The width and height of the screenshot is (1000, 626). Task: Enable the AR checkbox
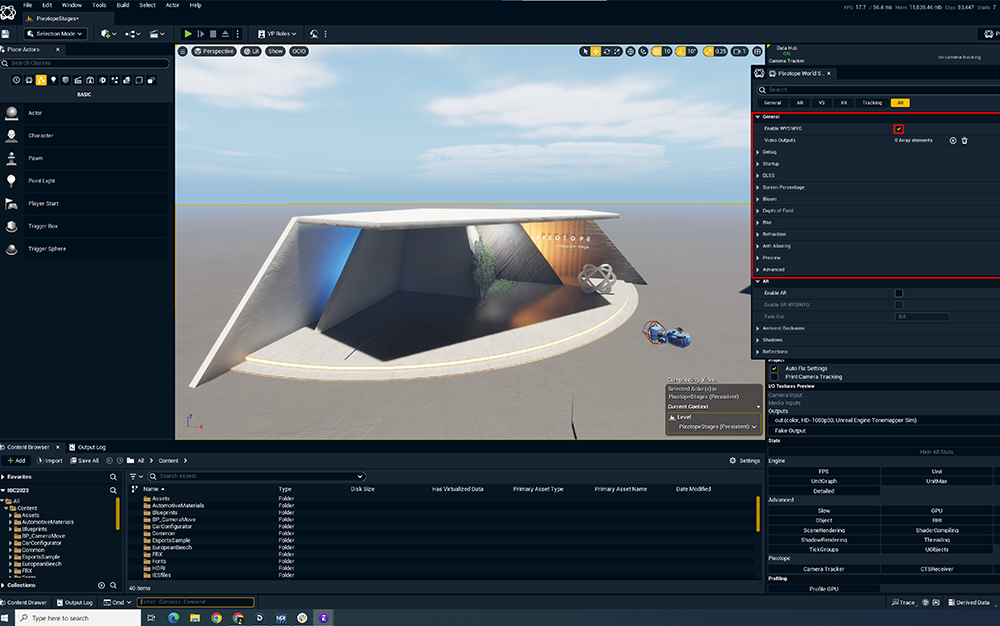pyautogui.click(x=898, y=293)
